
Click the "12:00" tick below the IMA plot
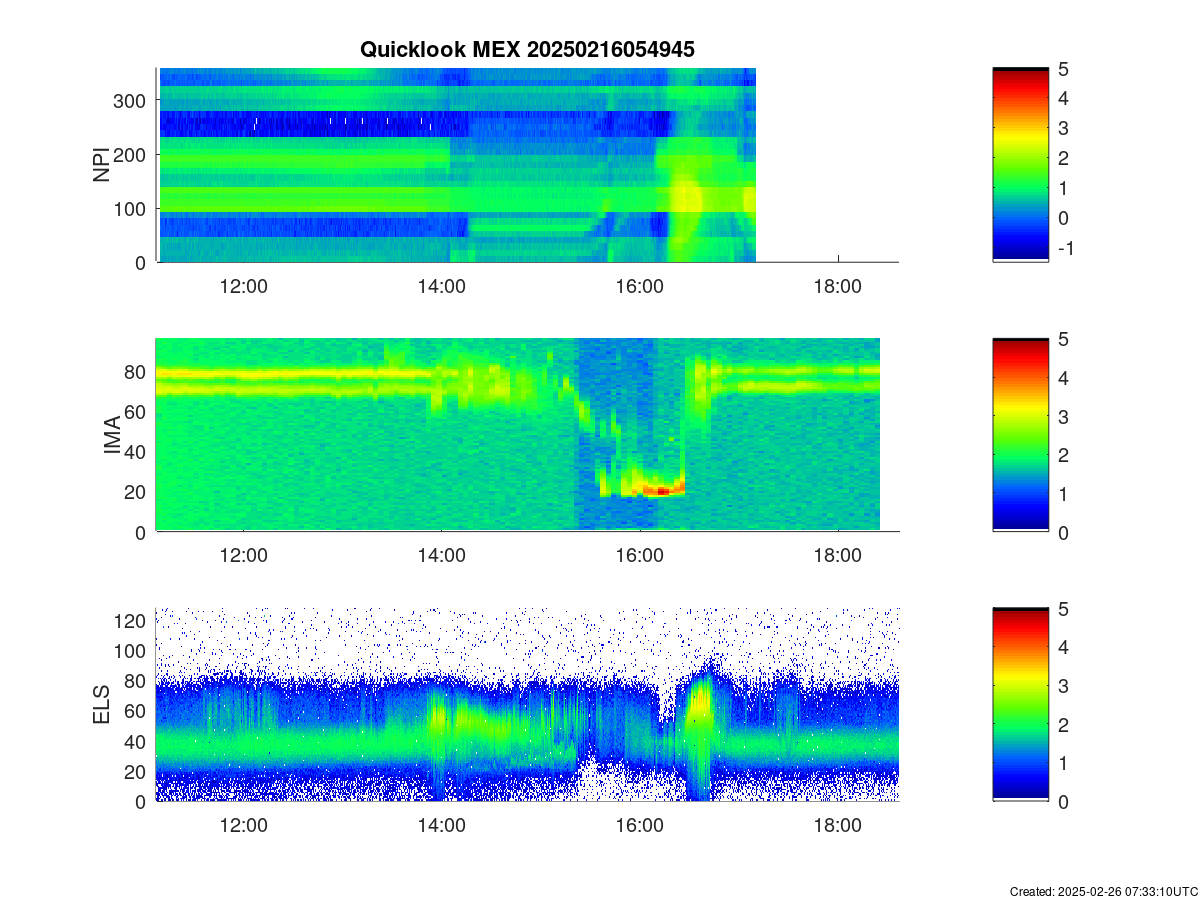pyautogui.click(x=243, y=556)
